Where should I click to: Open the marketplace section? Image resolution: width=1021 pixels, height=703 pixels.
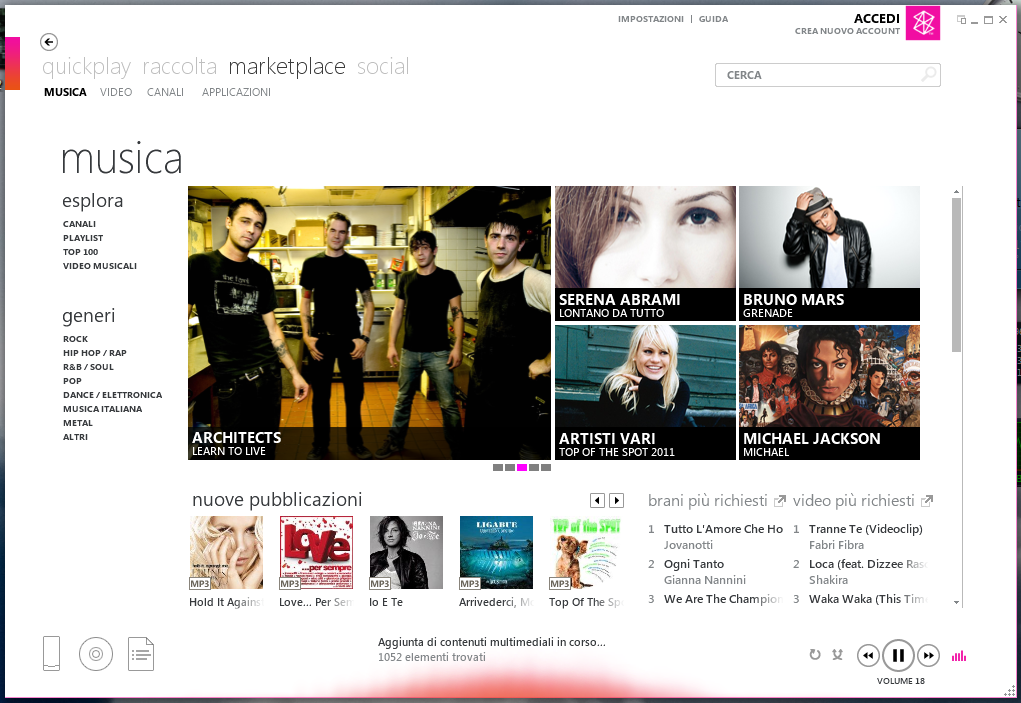(287, 66)
